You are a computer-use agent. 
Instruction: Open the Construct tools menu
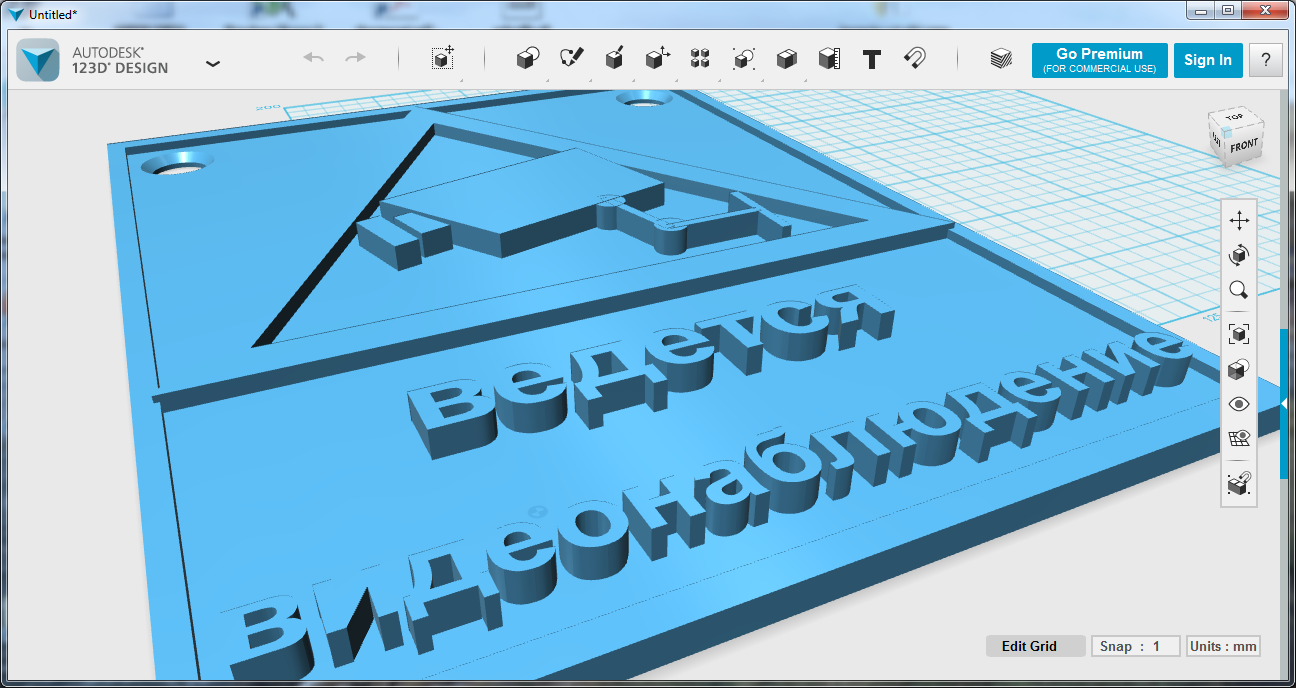click(615, 58)
